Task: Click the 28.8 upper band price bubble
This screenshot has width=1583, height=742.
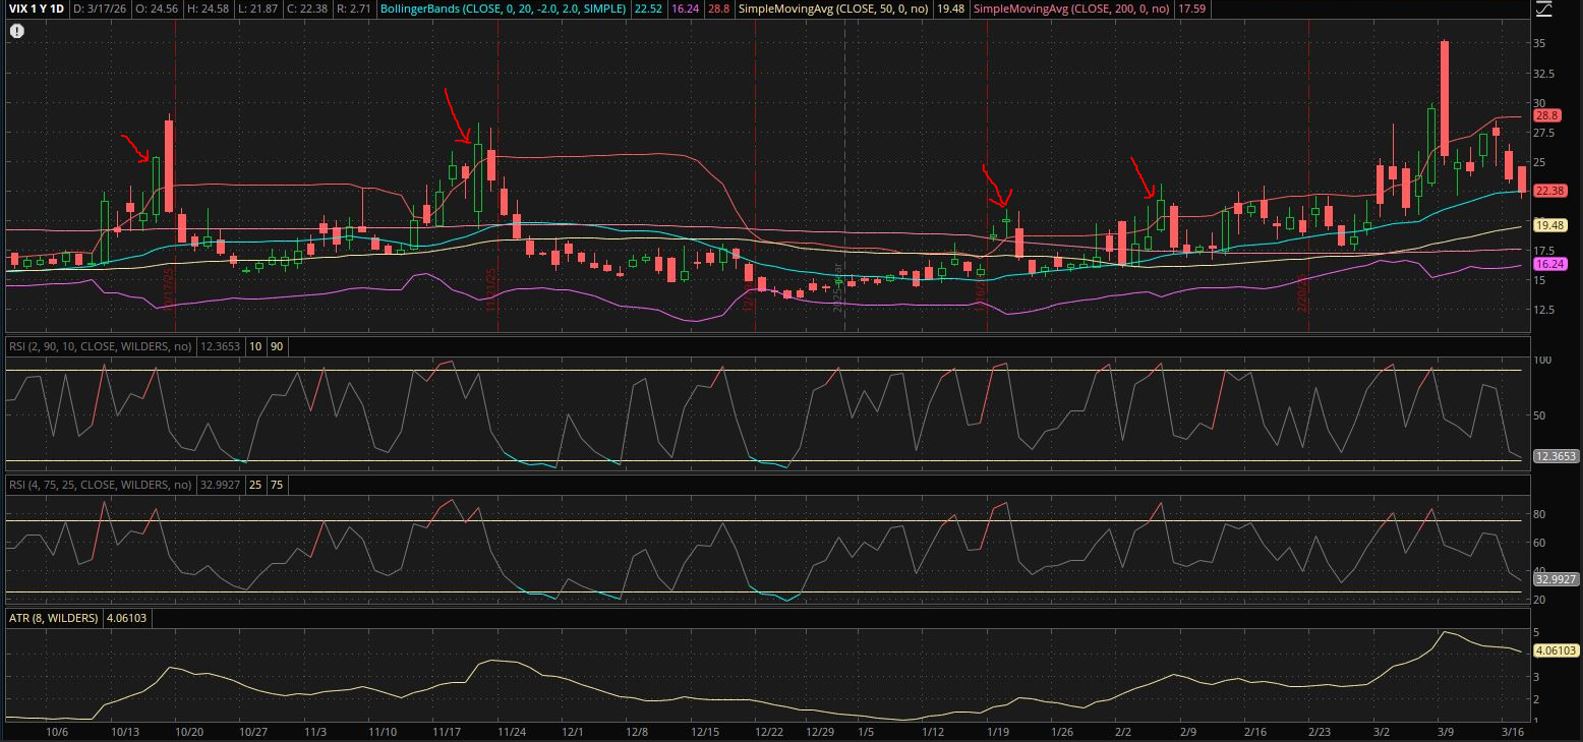Action: pyautogui.click(x=1547, y=116)
